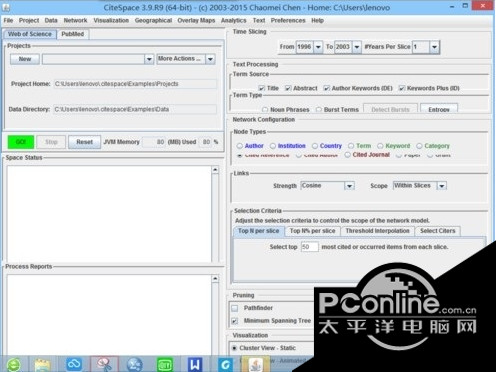Select the Top N per slice tab
The width and height of the screenshot is (496, 372).
259,231
